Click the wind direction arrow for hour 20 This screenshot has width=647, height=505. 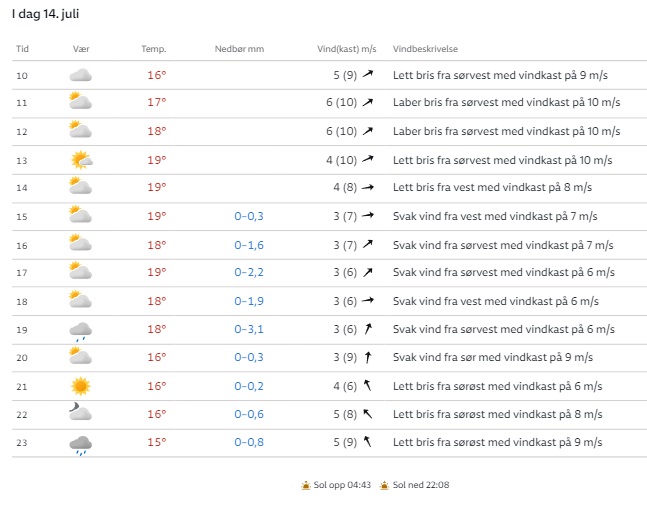(x=368, y=358)
